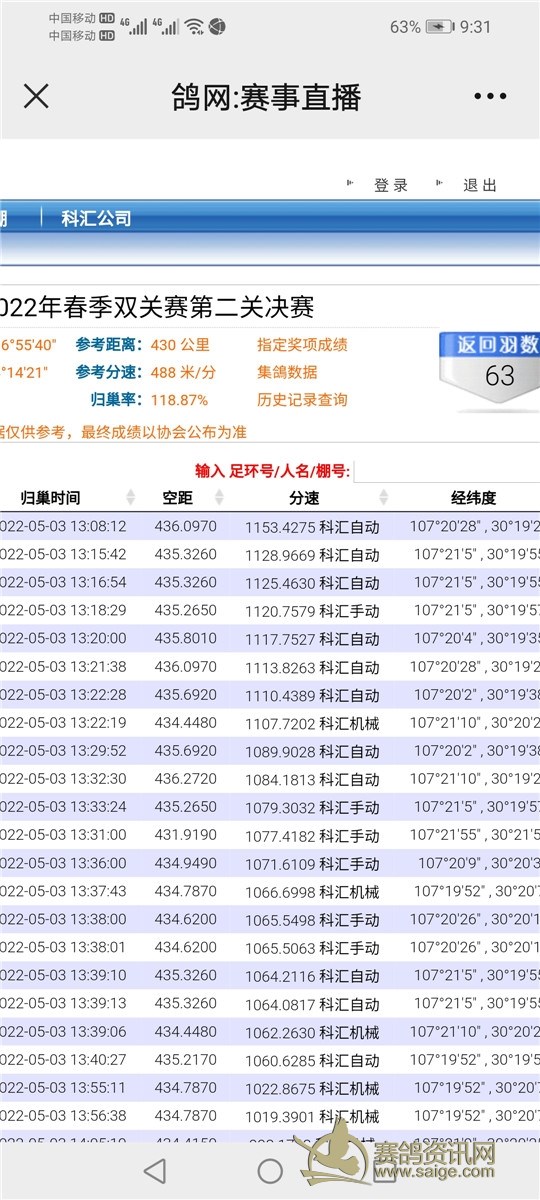Tap the battery status icon
This screenshot has width=540, height=1200.
tap(439, 27)
